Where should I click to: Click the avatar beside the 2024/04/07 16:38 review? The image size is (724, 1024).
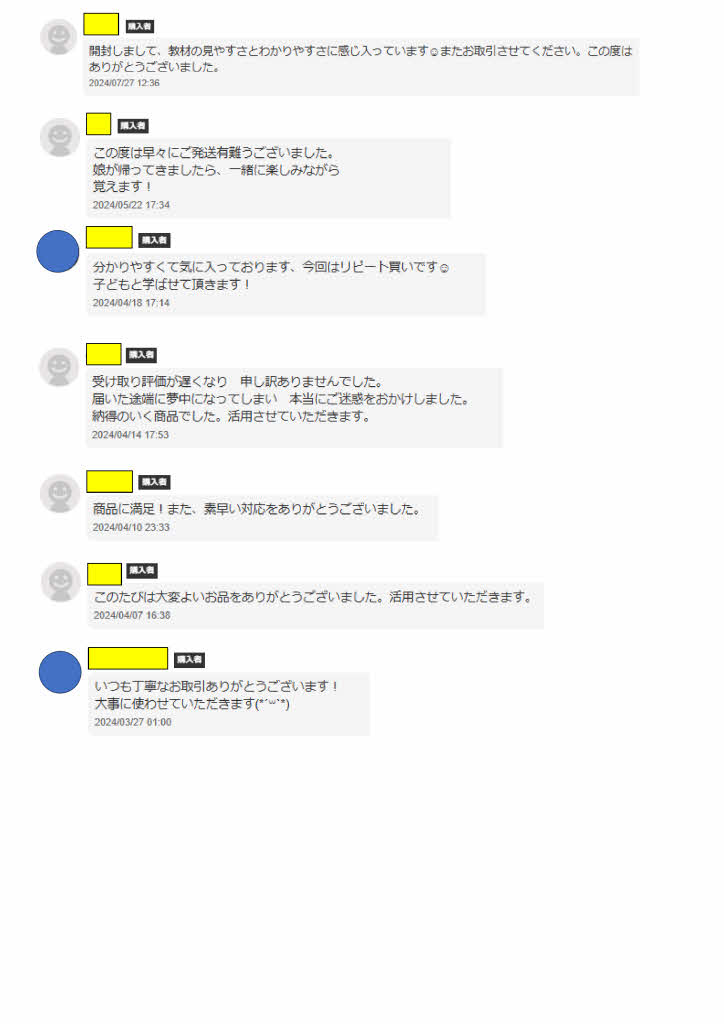coord(61,581)
